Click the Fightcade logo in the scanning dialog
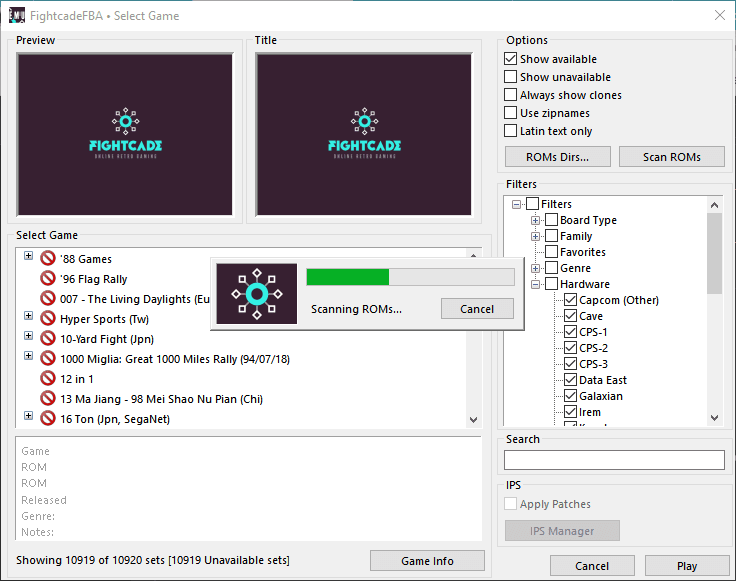Screen dimensions: 736x581 coord(257,294)
